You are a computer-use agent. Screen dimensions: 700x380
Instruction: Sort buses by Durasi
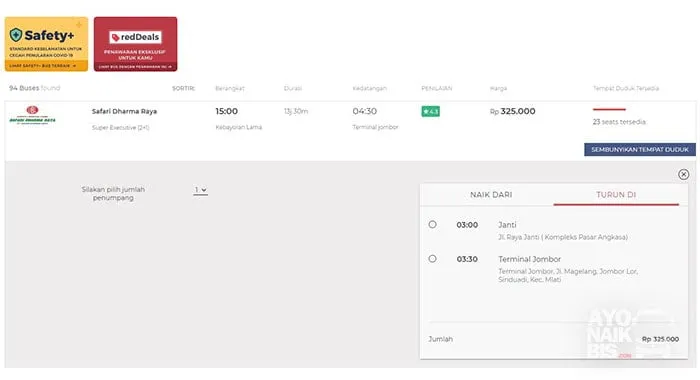pos(293,88)
